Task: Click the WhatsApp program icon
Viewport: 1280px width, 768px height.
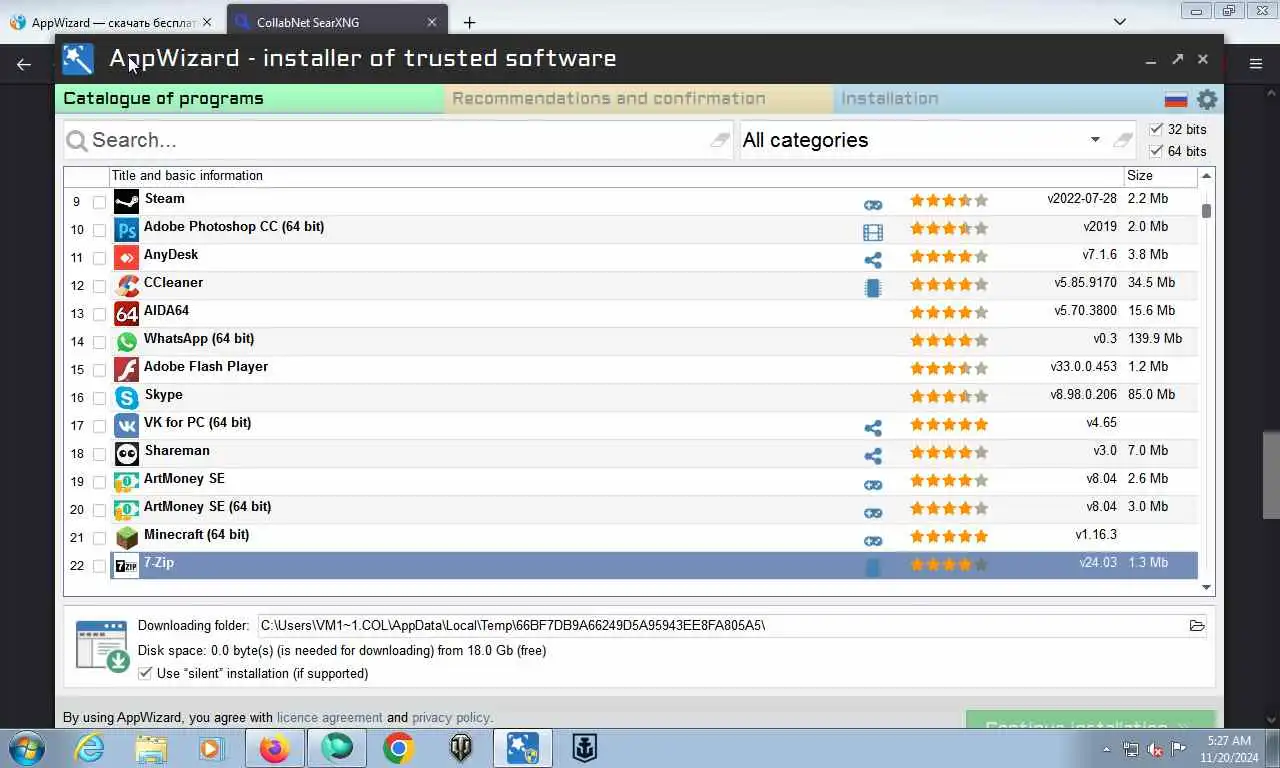Action: pyautogui.click(x=126, y=342)
